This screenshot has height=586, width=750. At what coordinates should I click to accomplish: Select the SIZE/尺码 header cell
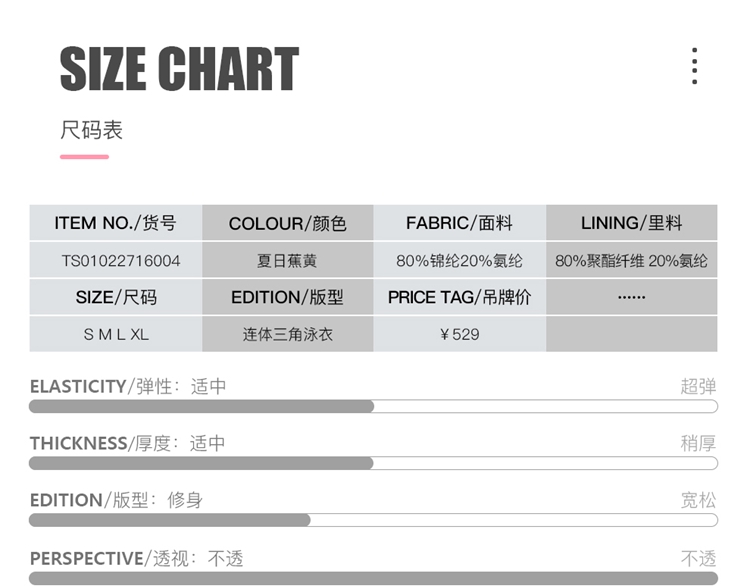(116, 297)
